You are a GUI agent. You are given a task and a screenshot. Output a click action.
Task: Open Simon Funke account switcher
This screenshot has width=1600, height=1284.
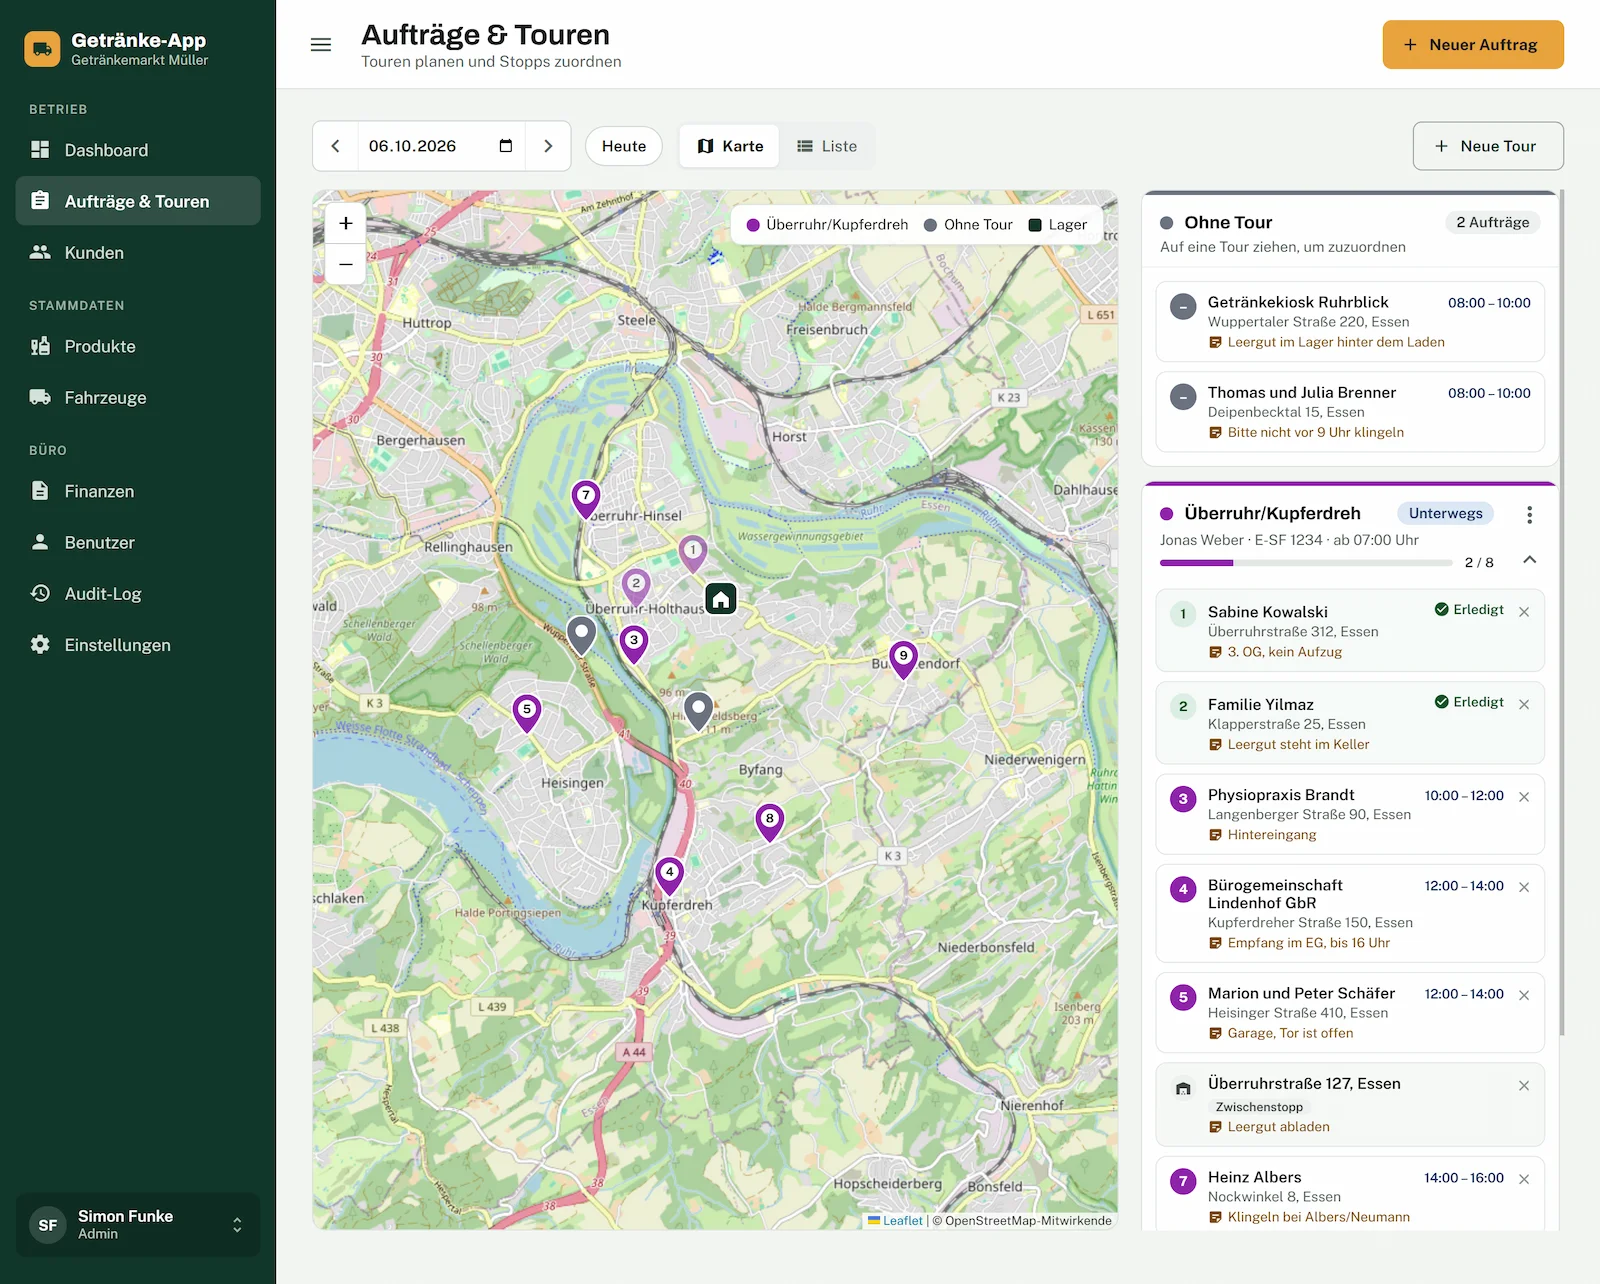[x=138, y=1224]
